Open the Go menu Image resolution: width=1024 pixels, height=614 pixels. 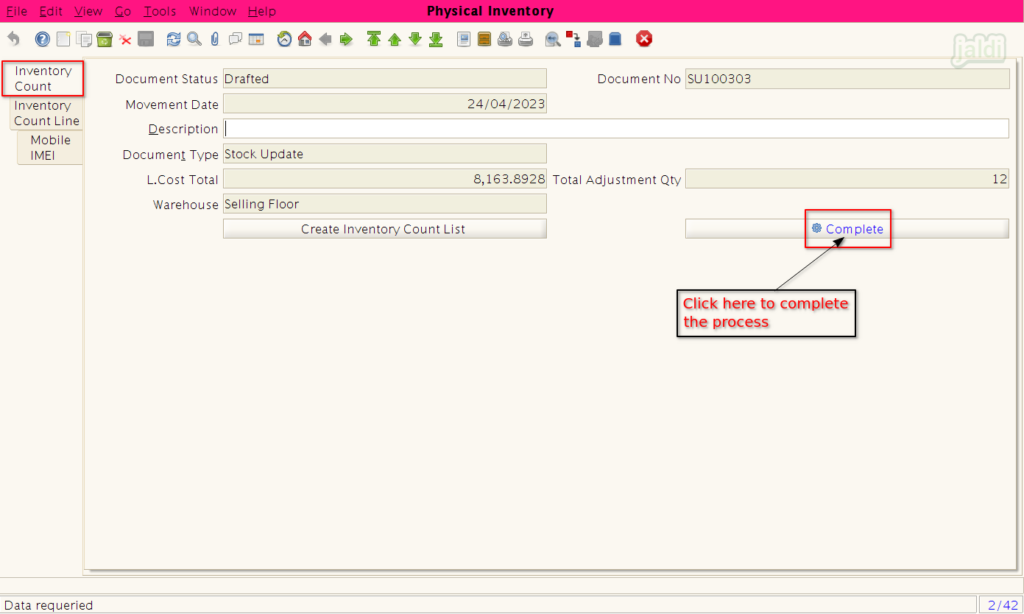(x=123, y=11)
